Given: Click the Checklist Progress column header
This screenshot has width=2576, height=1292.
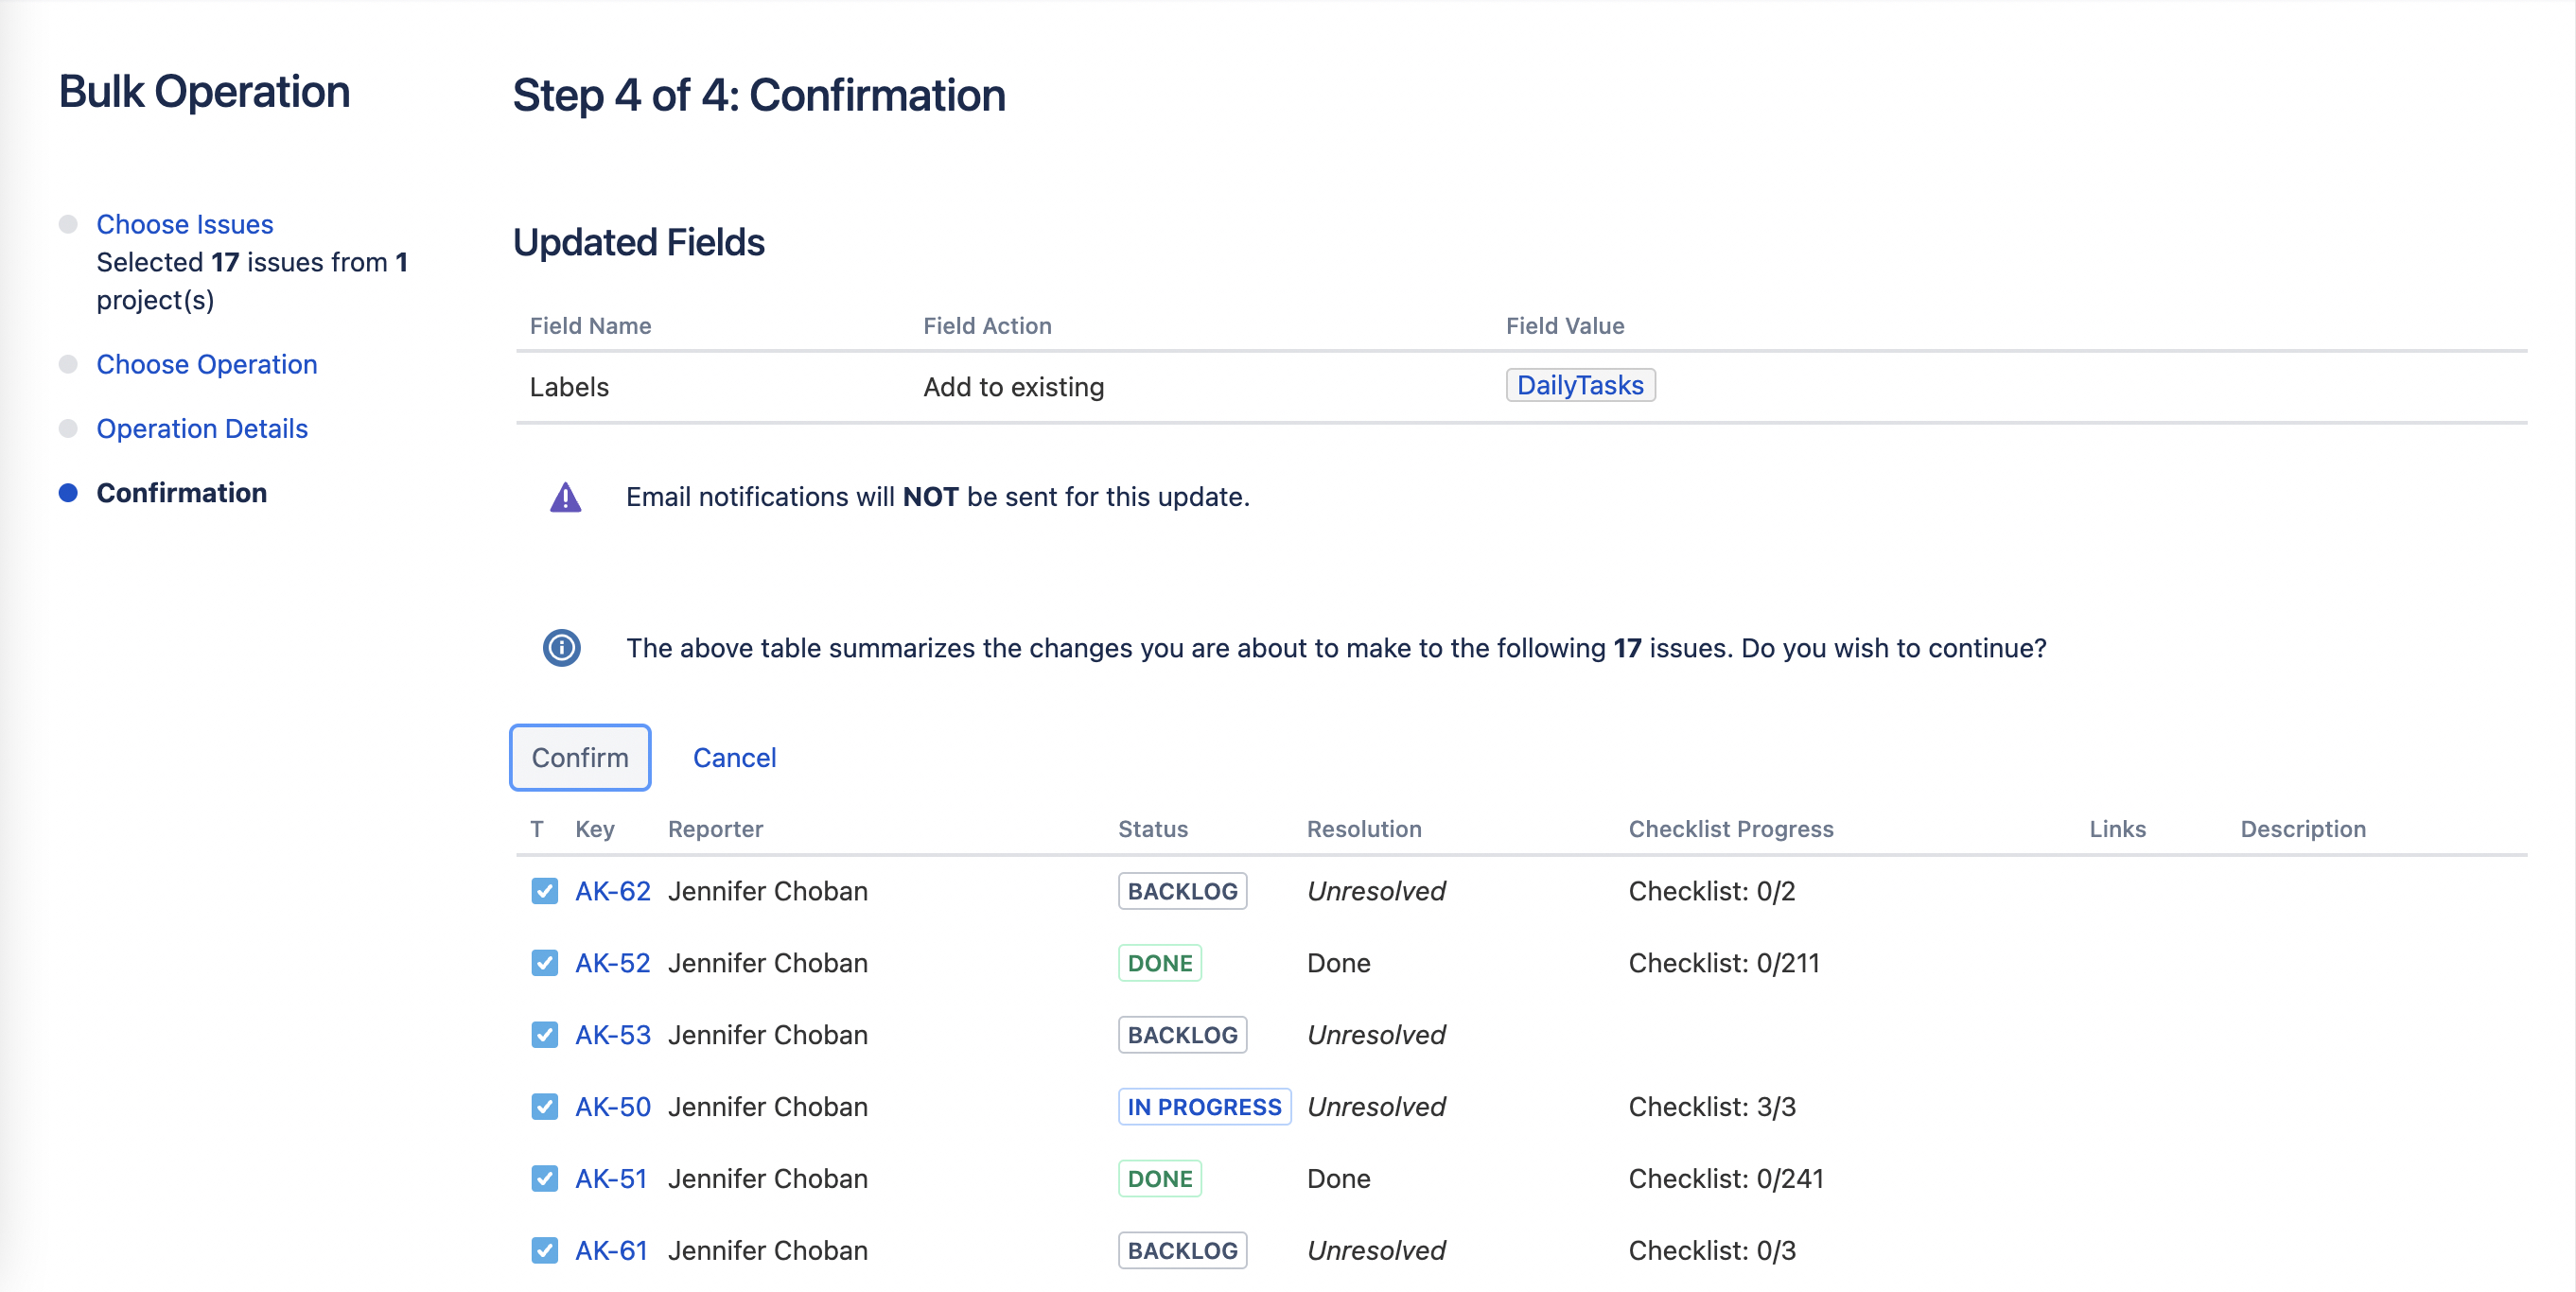Looking at the screenshot, I should click(x=1730, y=829).
